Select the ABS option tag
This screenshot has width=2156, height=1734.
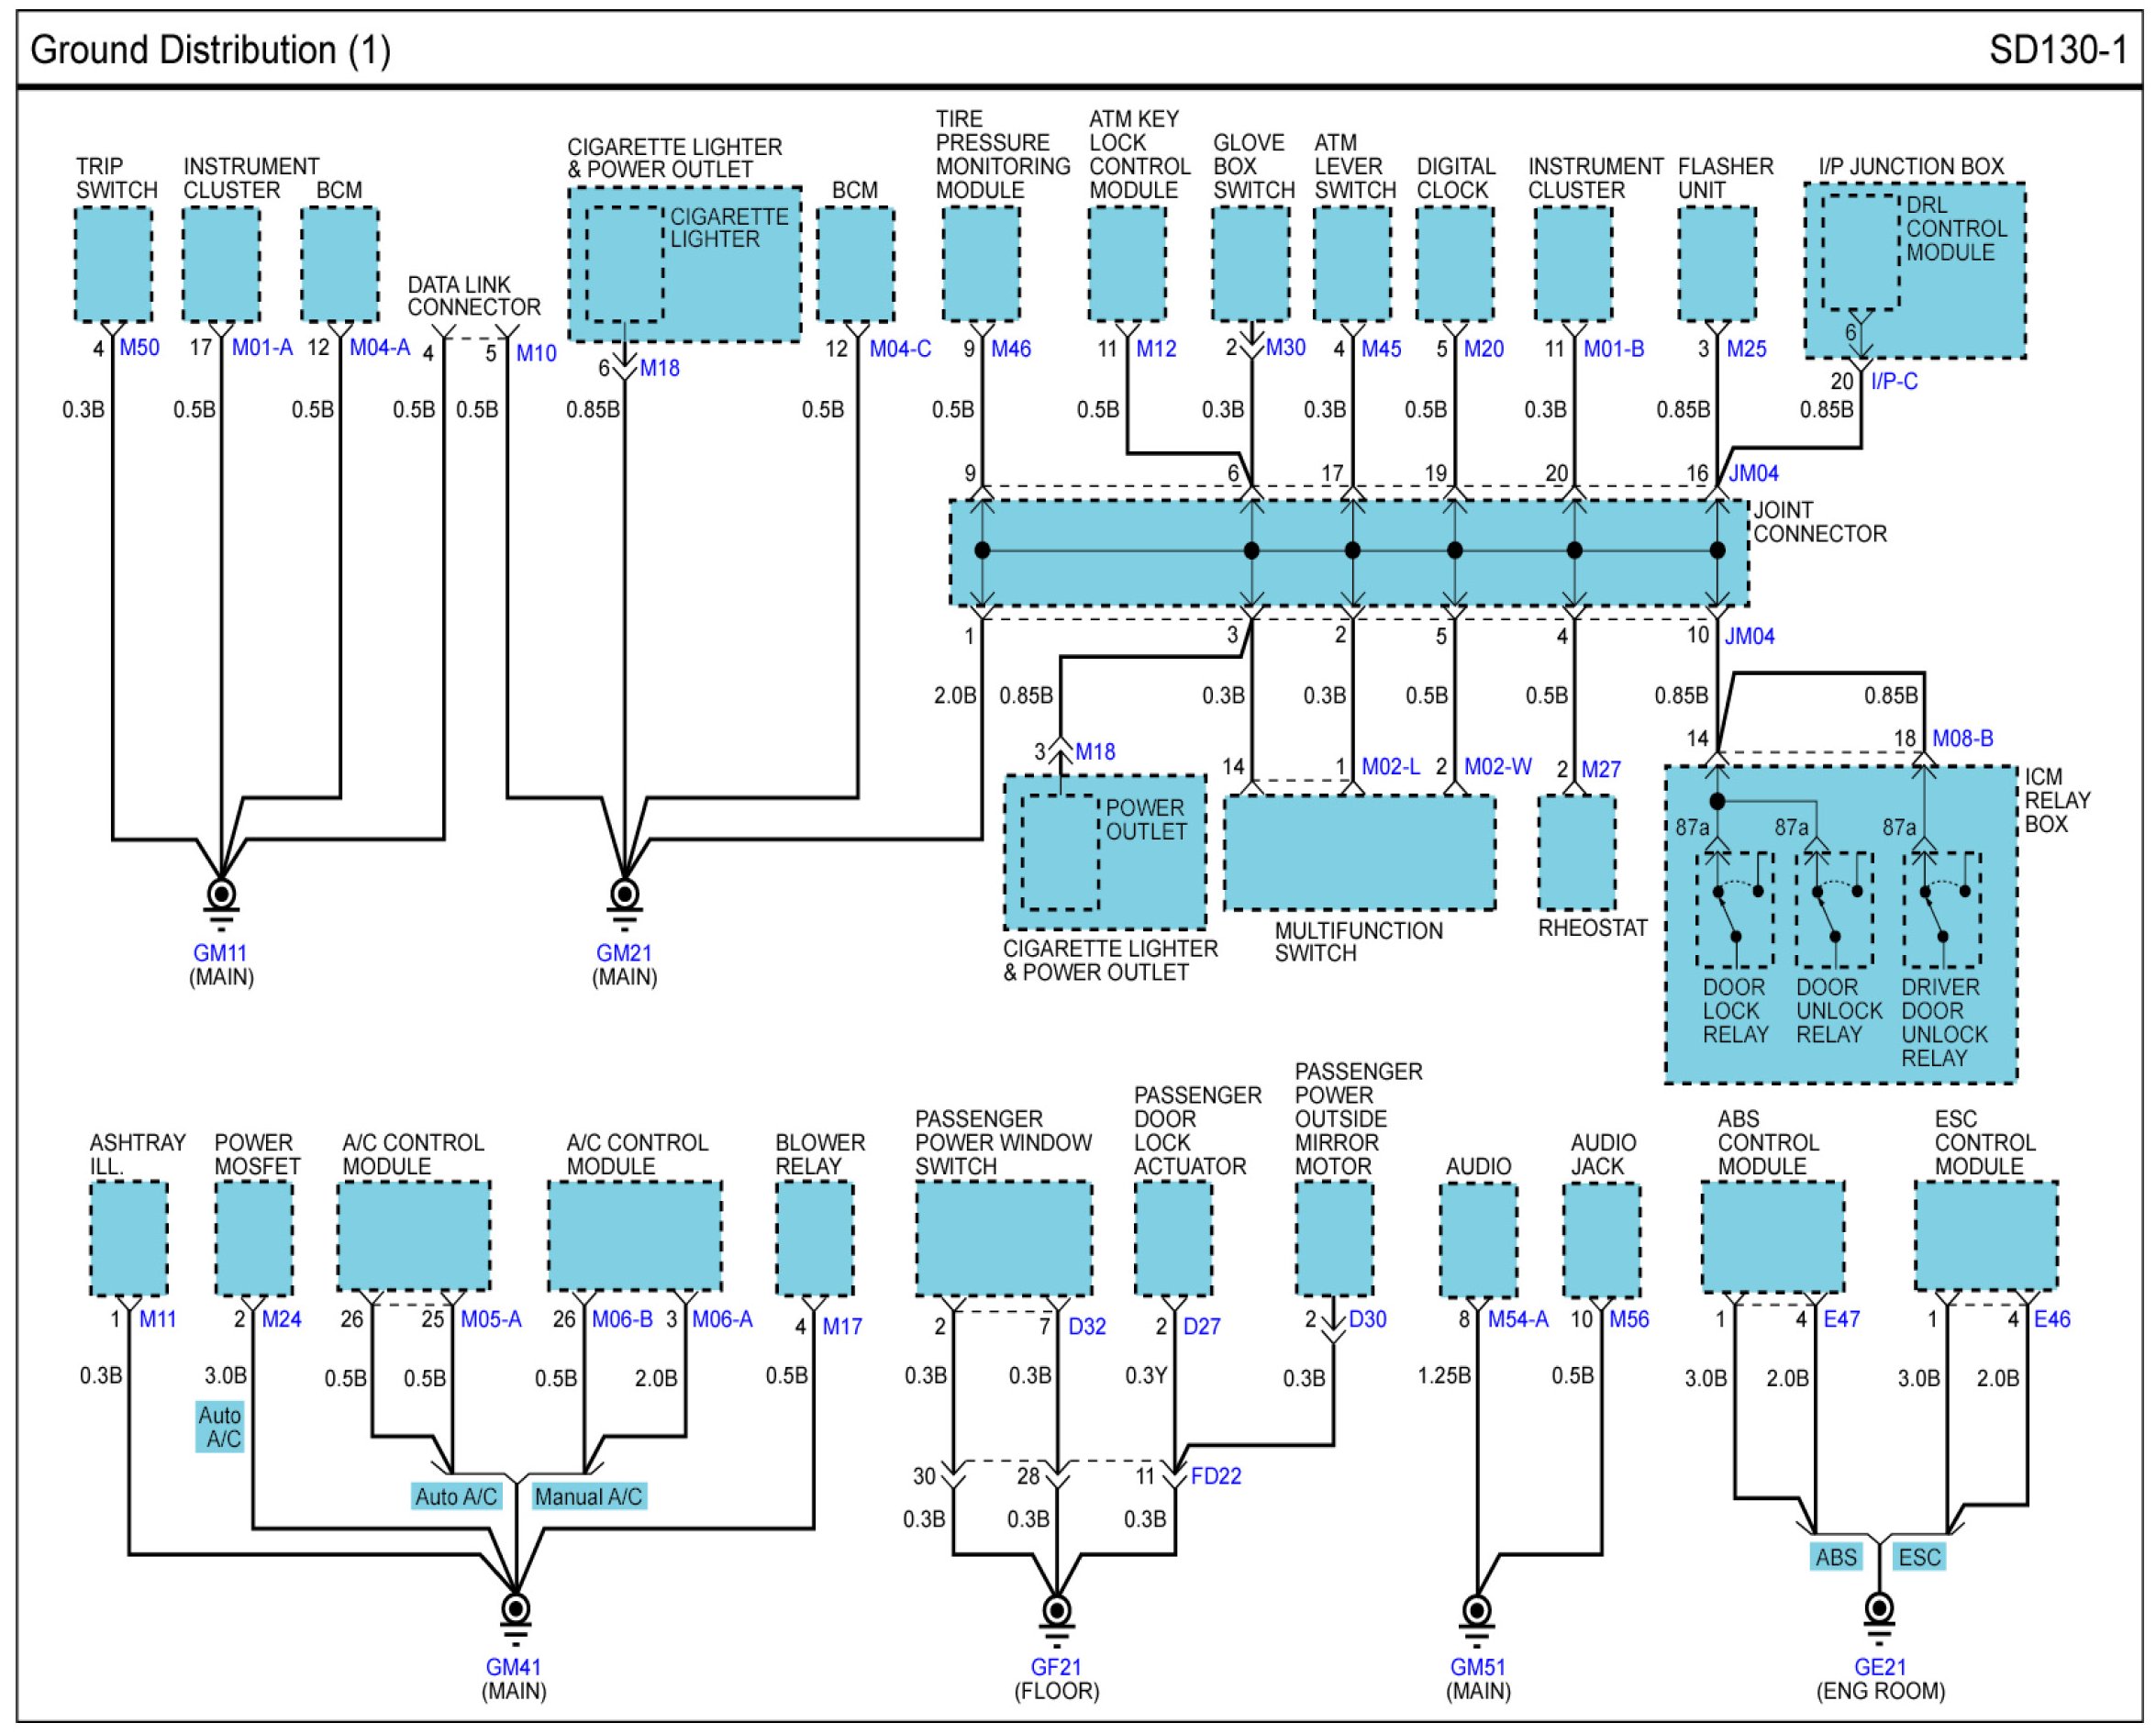coord(1836,1557)
